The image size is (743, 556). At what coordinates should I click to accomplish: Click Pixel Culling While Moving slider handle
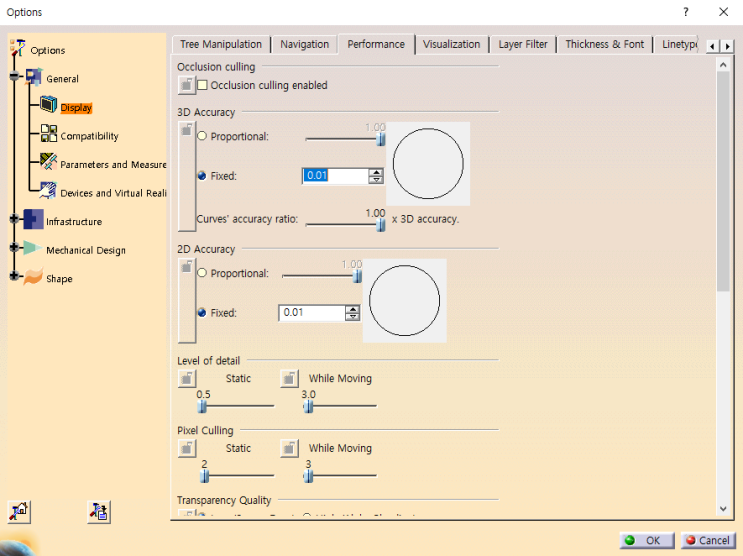coord(308,476)
